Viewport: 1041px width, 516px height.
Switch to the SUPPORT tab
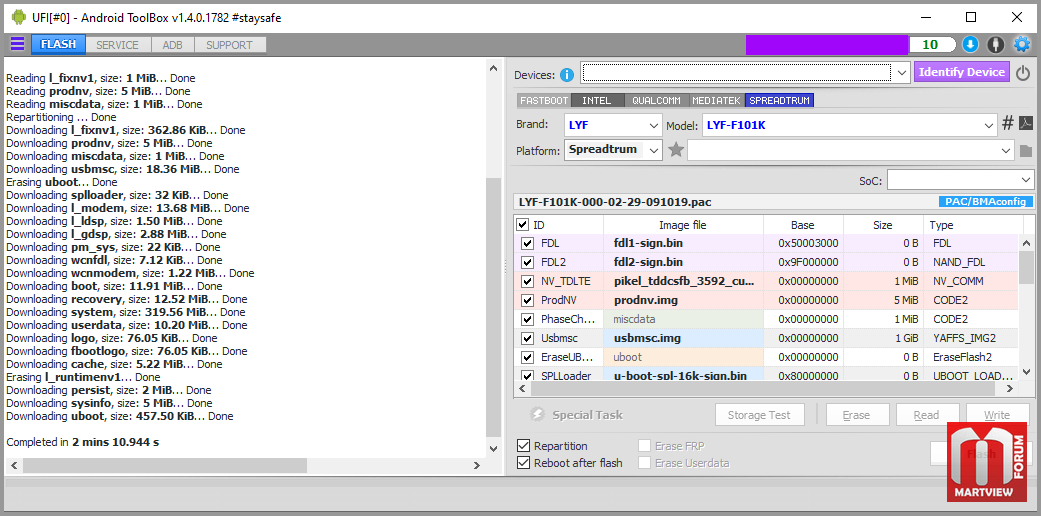click(x=229, y=45)
